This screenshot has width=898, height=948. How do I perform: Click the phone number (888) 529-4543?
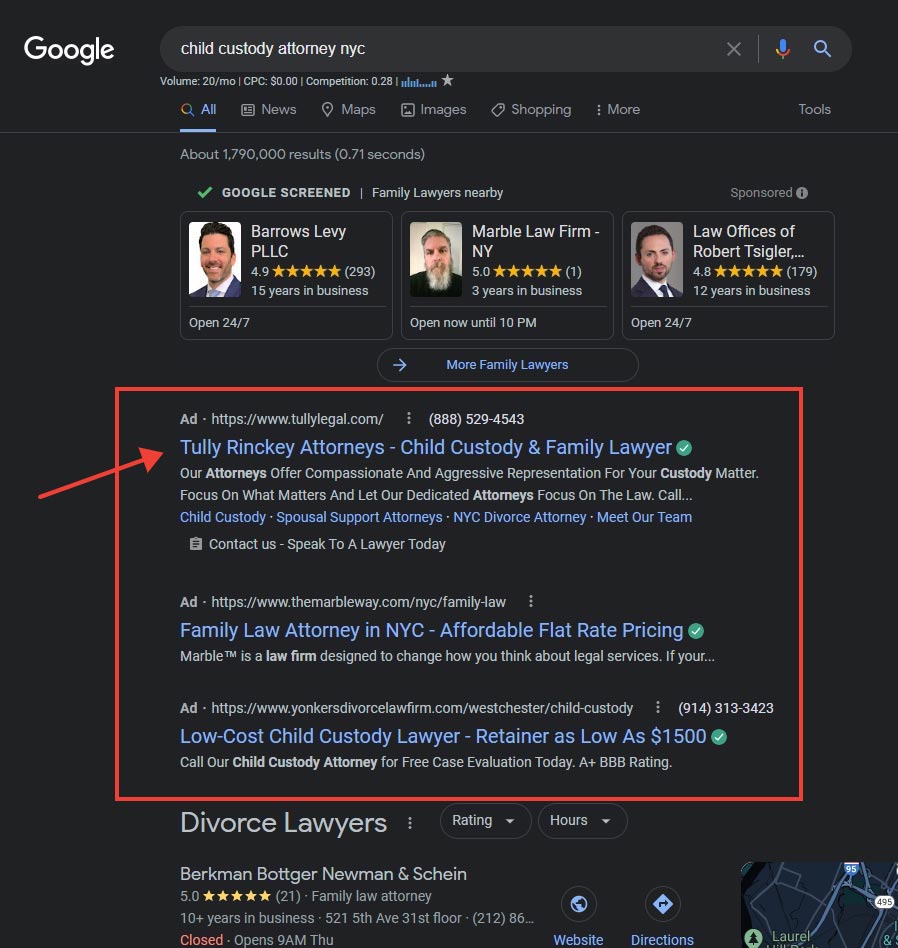click(477, 419)
